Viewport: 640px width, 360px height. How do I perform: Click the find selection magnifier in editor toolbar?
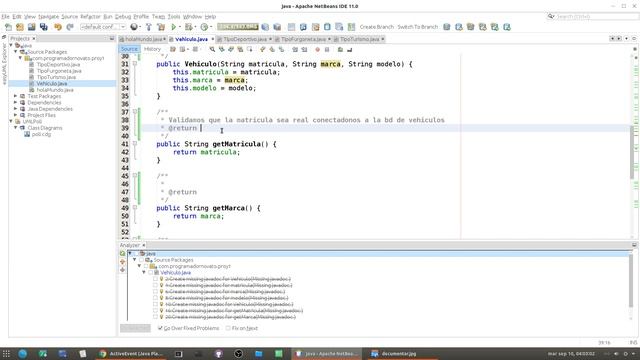click(x=212, y=49)
